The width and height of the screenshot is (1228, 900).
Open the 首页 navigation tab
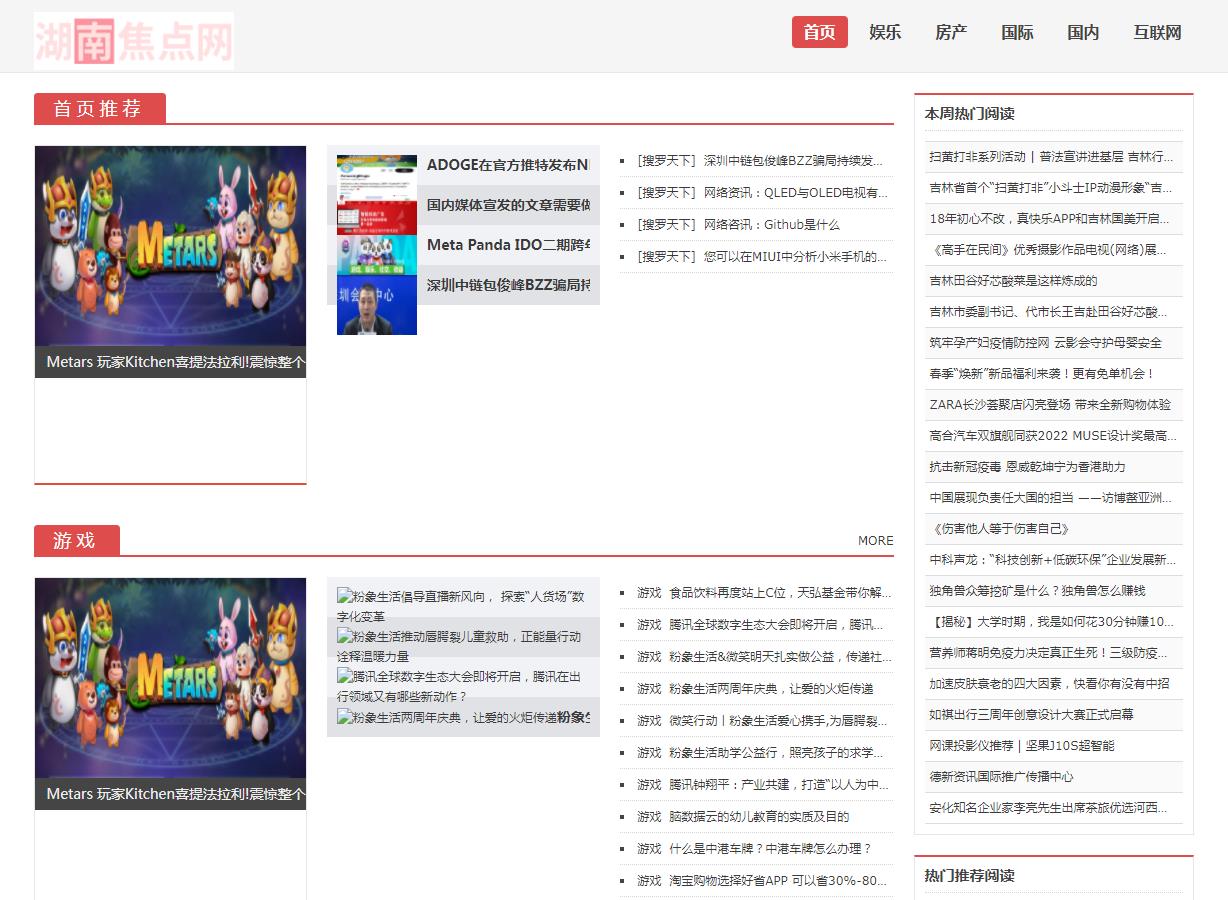[820, 32]
